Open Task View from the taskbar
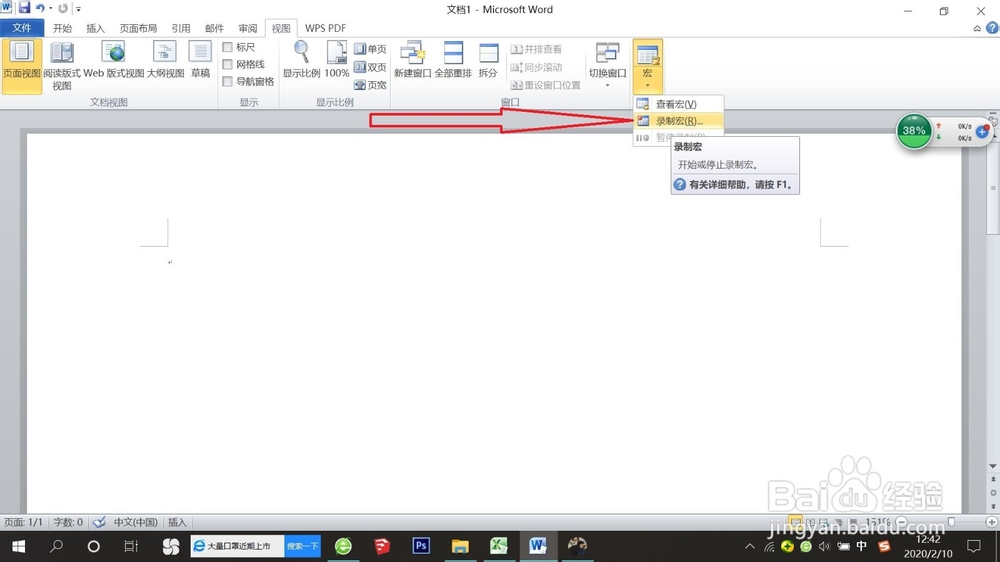This screenshot has width=1000, height=562. tap(131, 546)
